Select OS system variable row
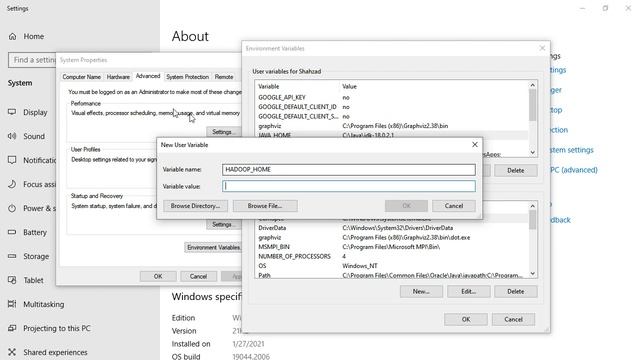Screen dimensions: 640x360 [x=392, y=266]
